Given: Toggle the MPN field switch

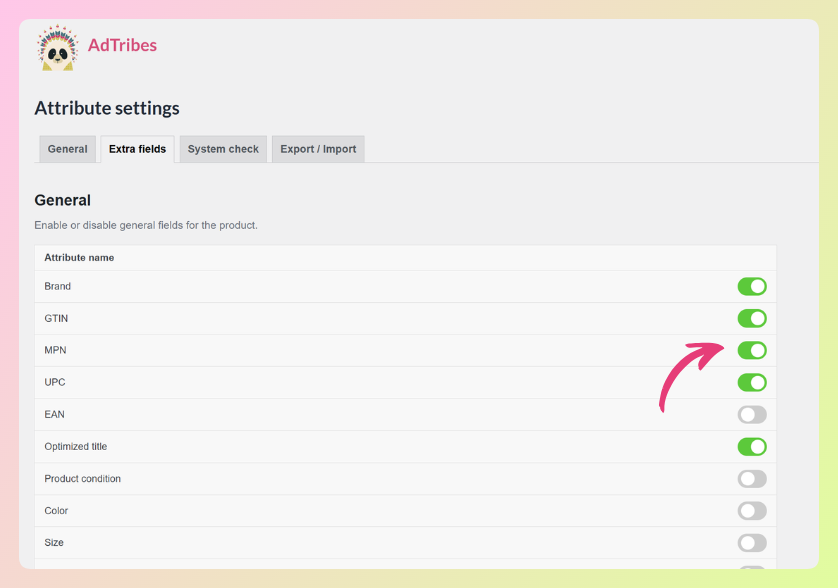Looking at the screenshot, I should (x=752, y=351).
